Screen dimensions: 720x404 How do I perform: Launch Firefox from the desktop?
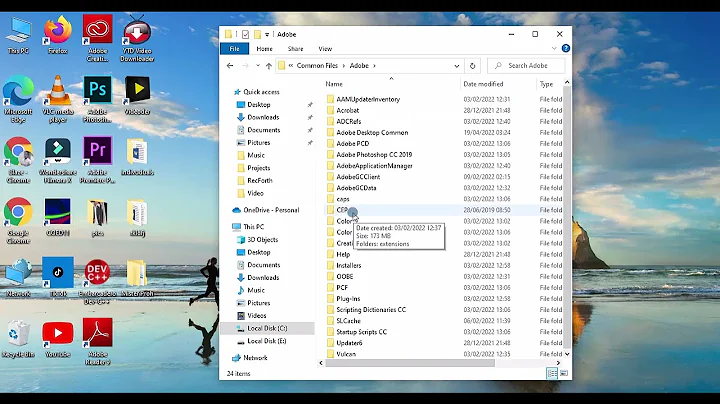58,36
